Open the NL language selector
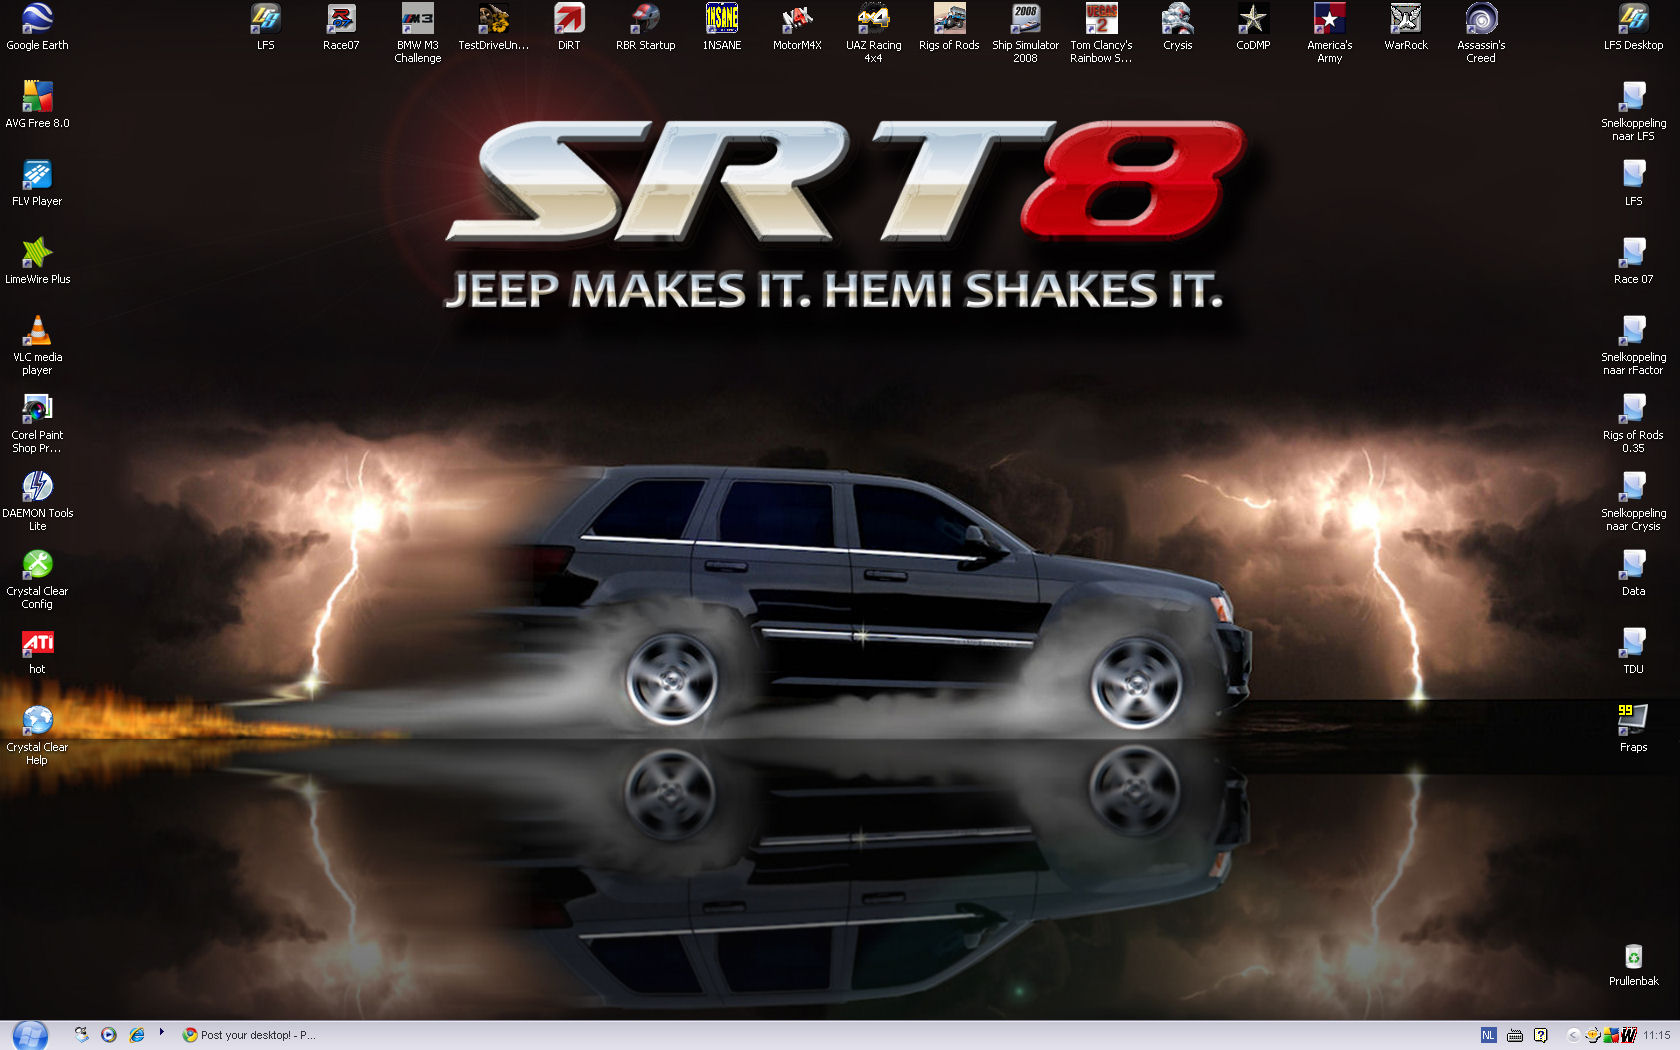Viewport: 1680px width, 1050px height. 1489,1035
